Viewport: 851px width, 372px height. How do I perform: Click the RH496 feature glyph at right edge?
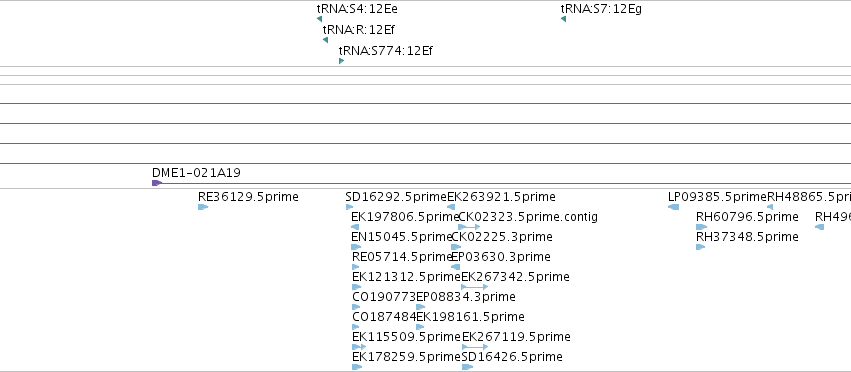tap(820, 227)
